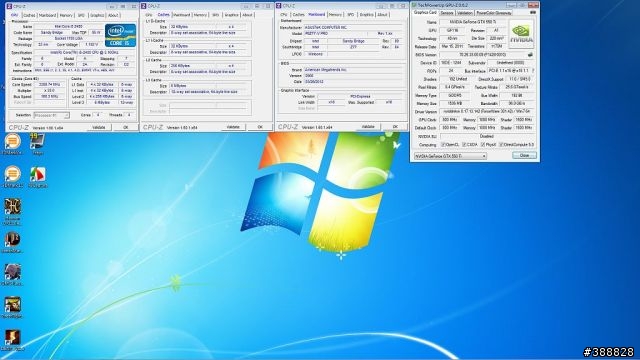640x360 pixels.
Task: Open Memory tab in the CPU-Z Mainboard window
Action: [x=335, y=15]
